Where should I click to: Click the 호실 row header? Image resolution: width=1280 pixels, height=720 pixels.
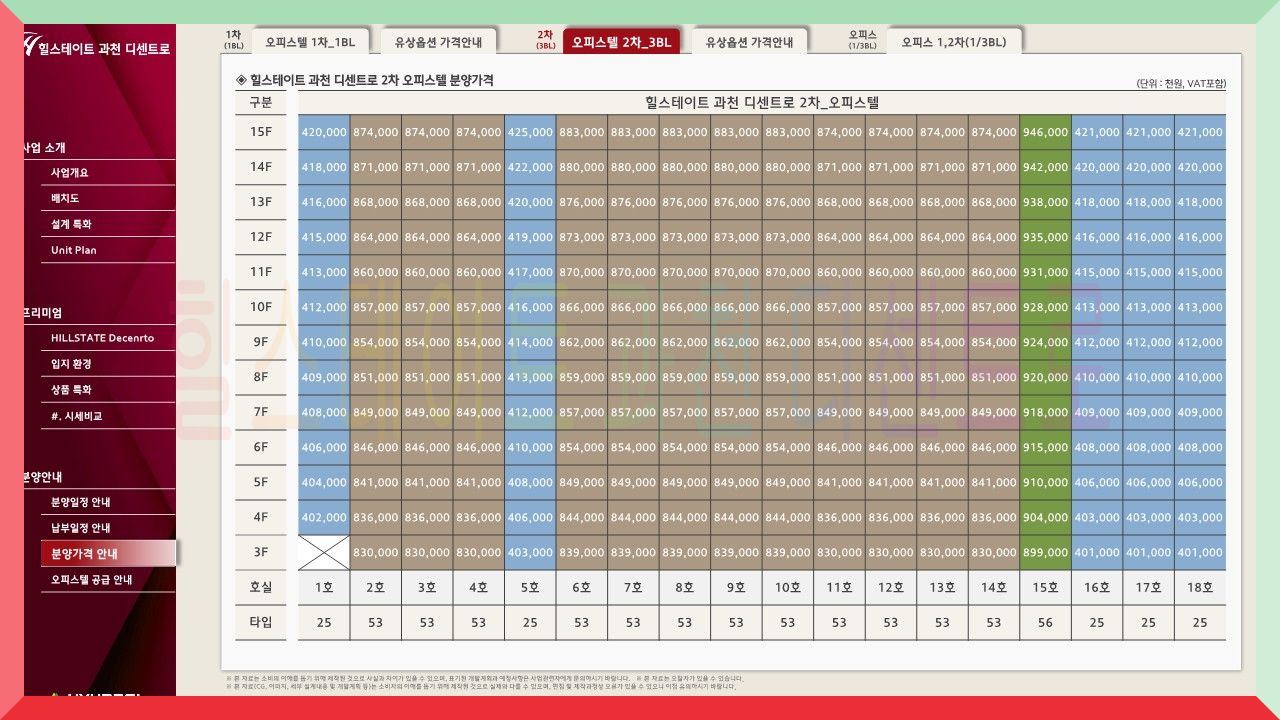tap(261, 588)
